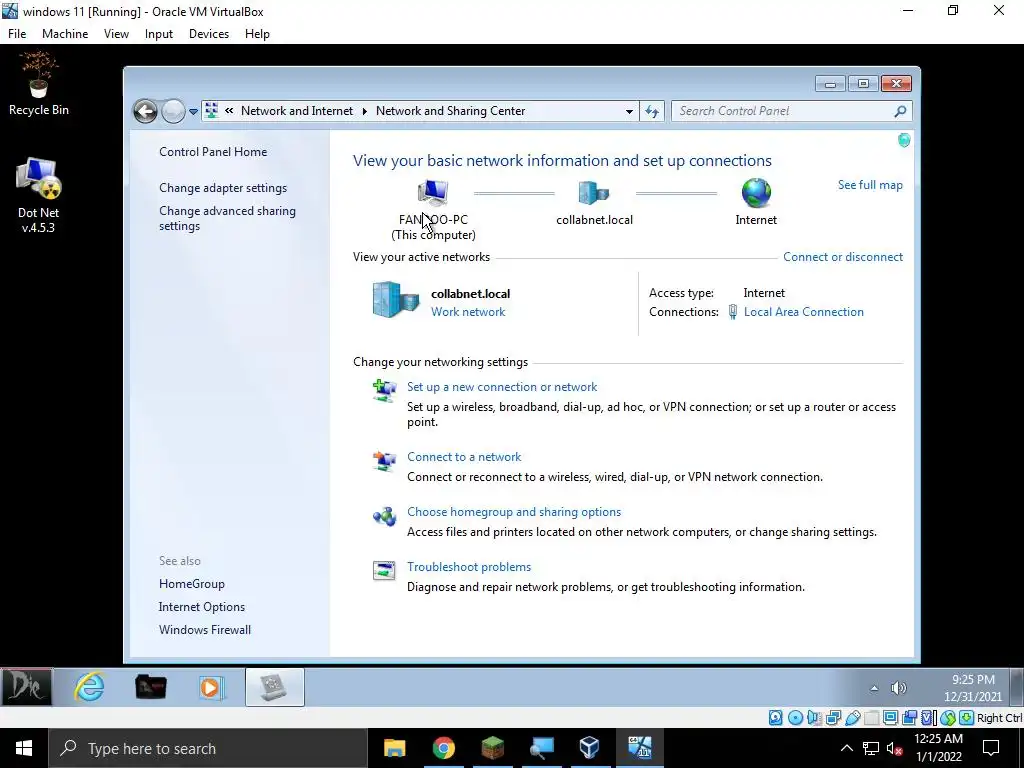Click the VirtualBox optical drive status icon
The height and width of the screenshot is (768, 1024).
[795, 718]
